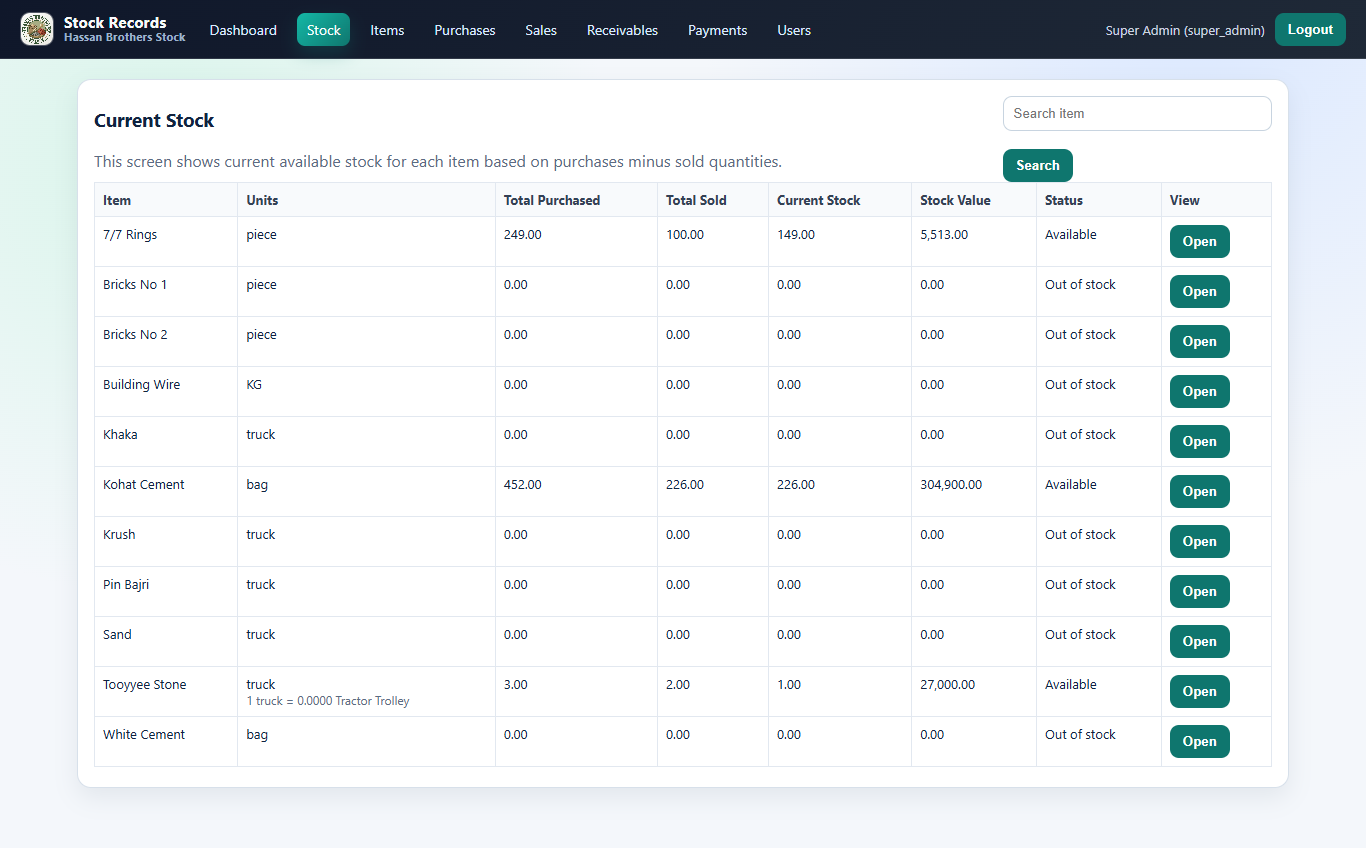The height and width of the screenshot is (848, 1366).
Task: Click the Khaka item name
Action: [x=120, y=435]
